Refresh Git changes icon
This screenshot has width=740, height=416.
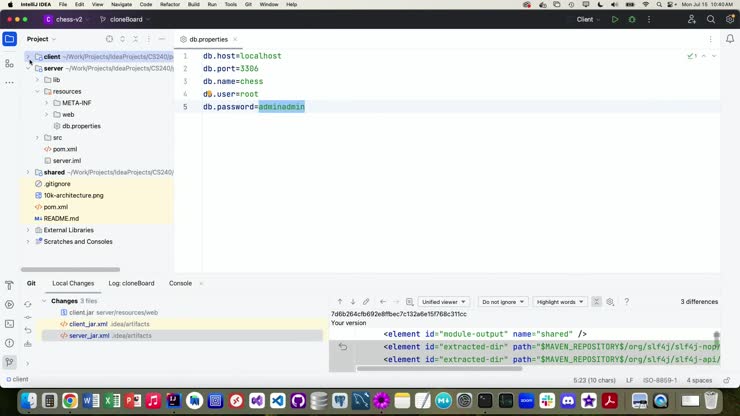[x=28, y=305]
